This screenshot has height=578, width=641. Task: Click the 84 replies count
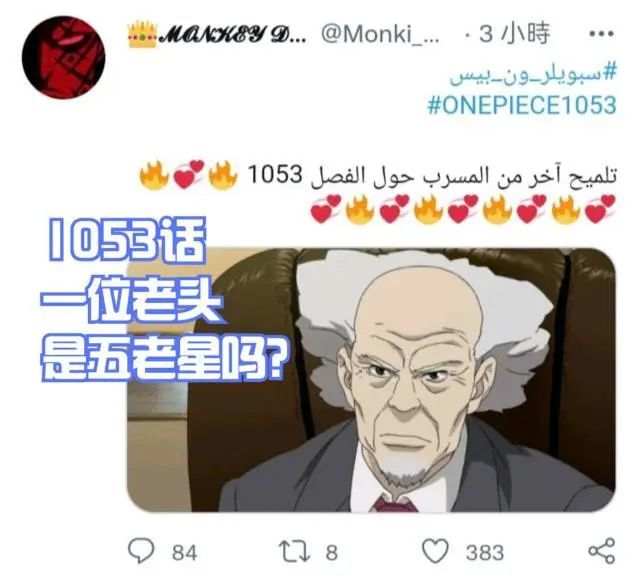tap(184, 553)
